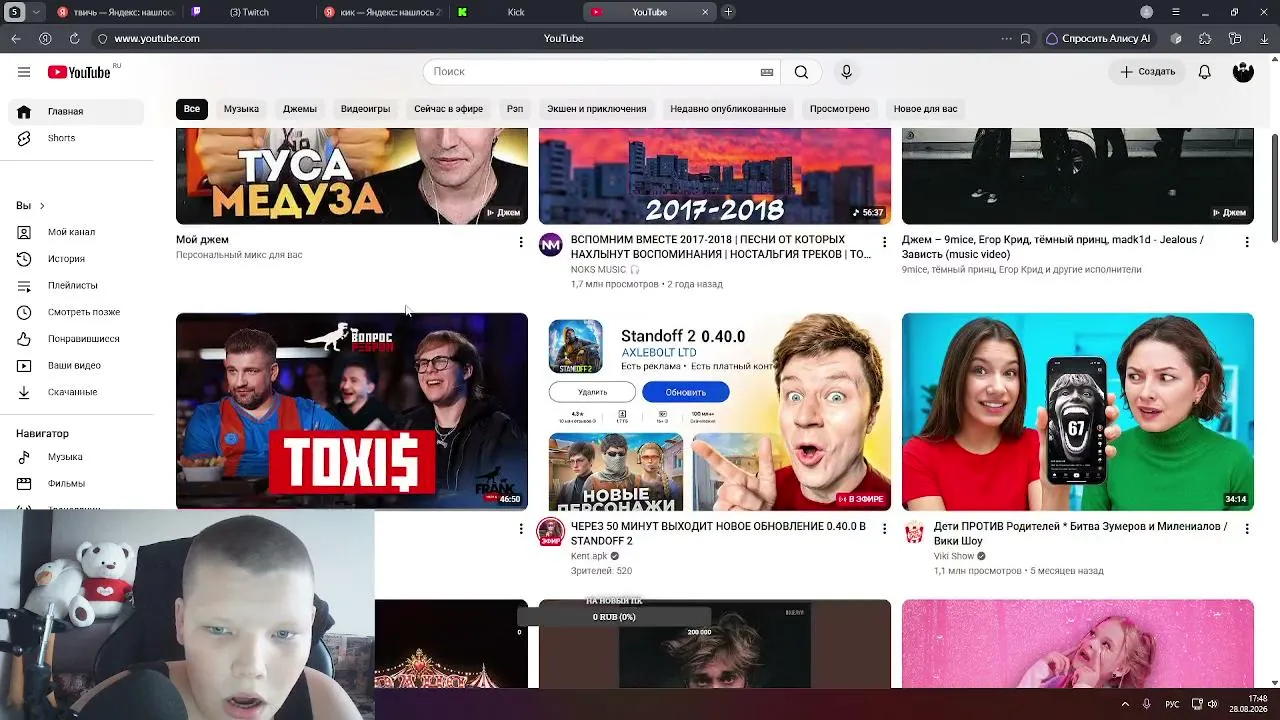Go back with the browser back arrow
This screenshot has height=720, width=1280.
tap(16, 38)
